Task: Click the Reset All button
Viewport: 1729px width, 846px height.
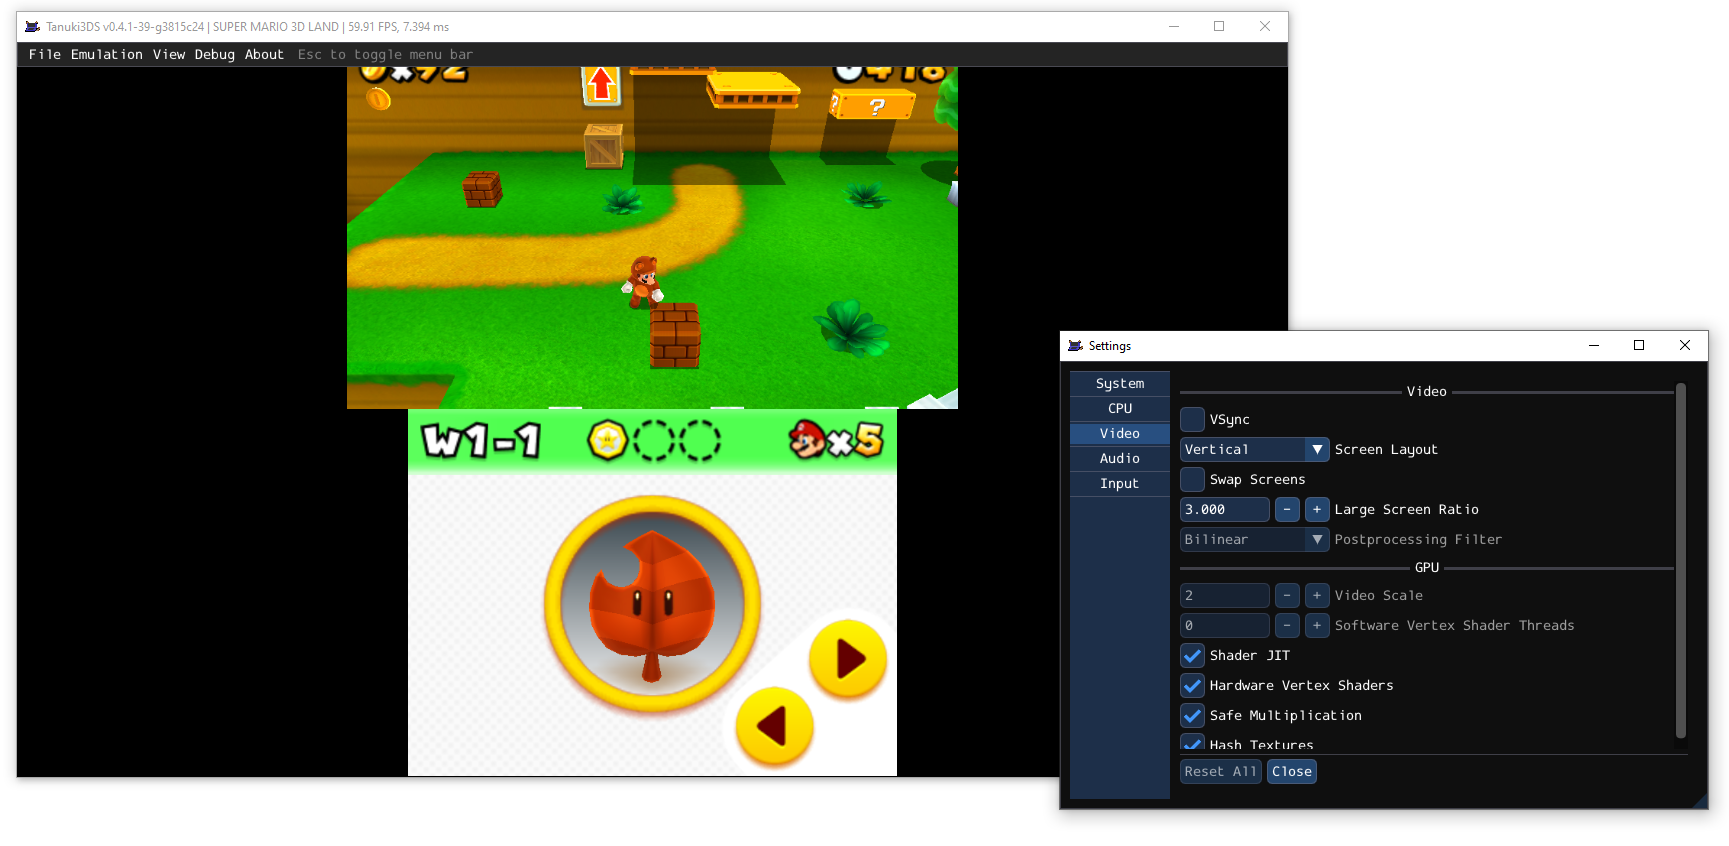Action: (1221, 772)
